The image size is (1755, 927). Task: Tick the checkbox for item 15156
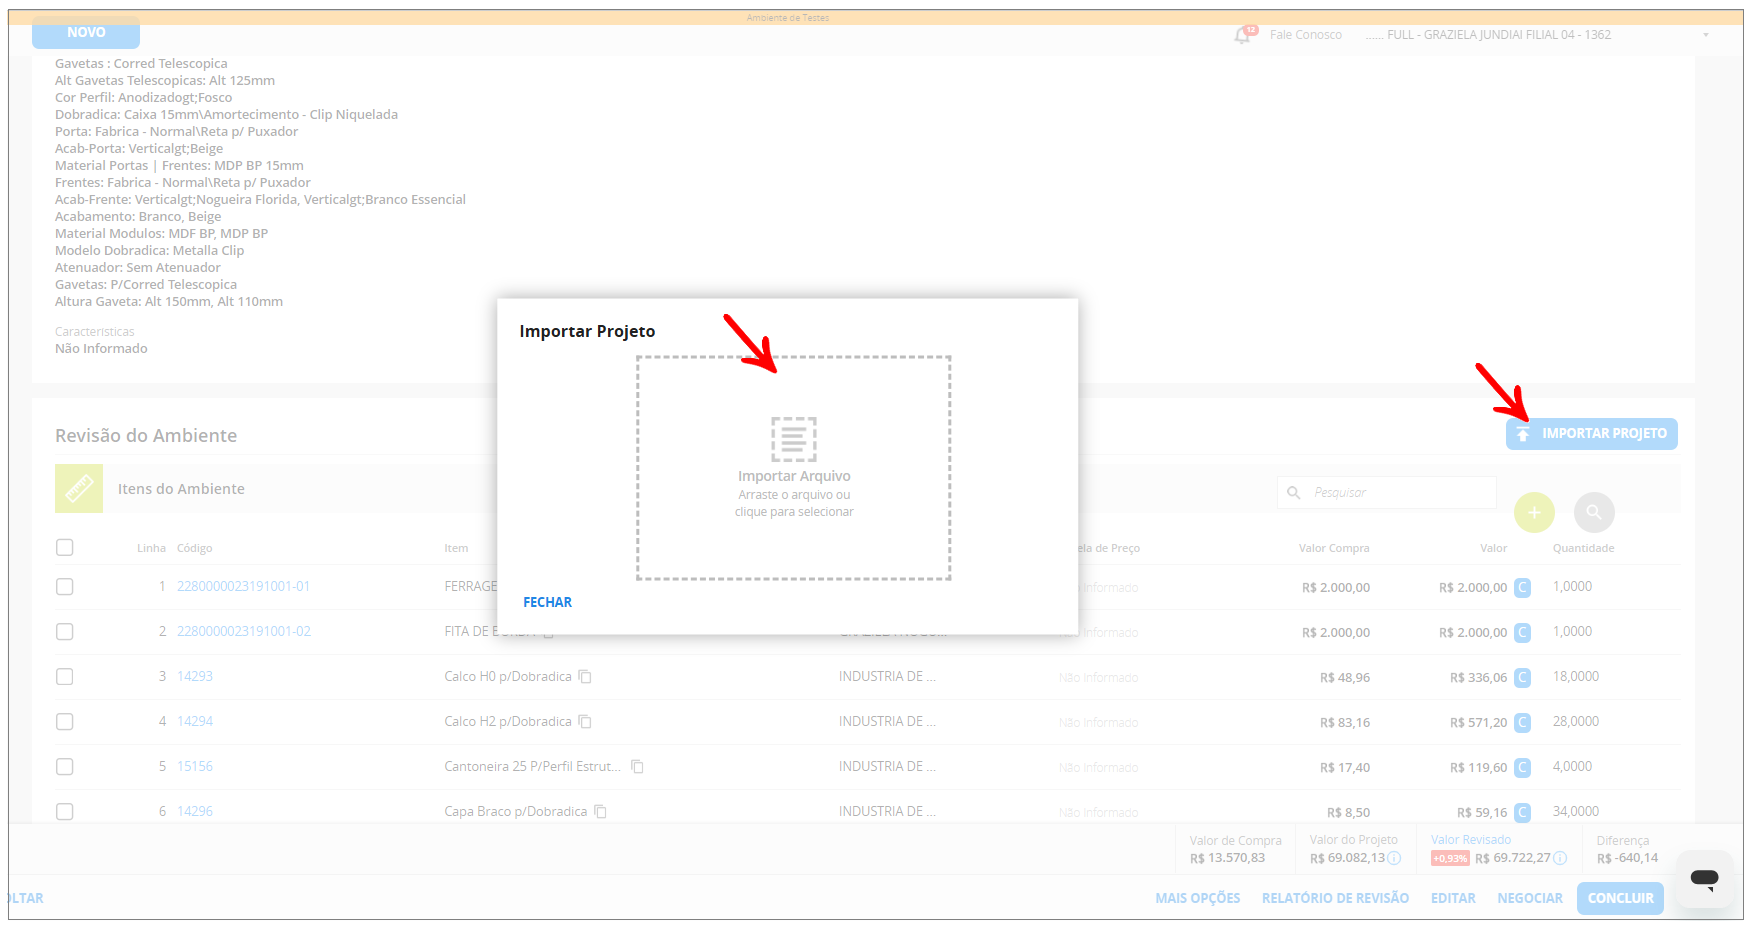click(x=65, y=767)
